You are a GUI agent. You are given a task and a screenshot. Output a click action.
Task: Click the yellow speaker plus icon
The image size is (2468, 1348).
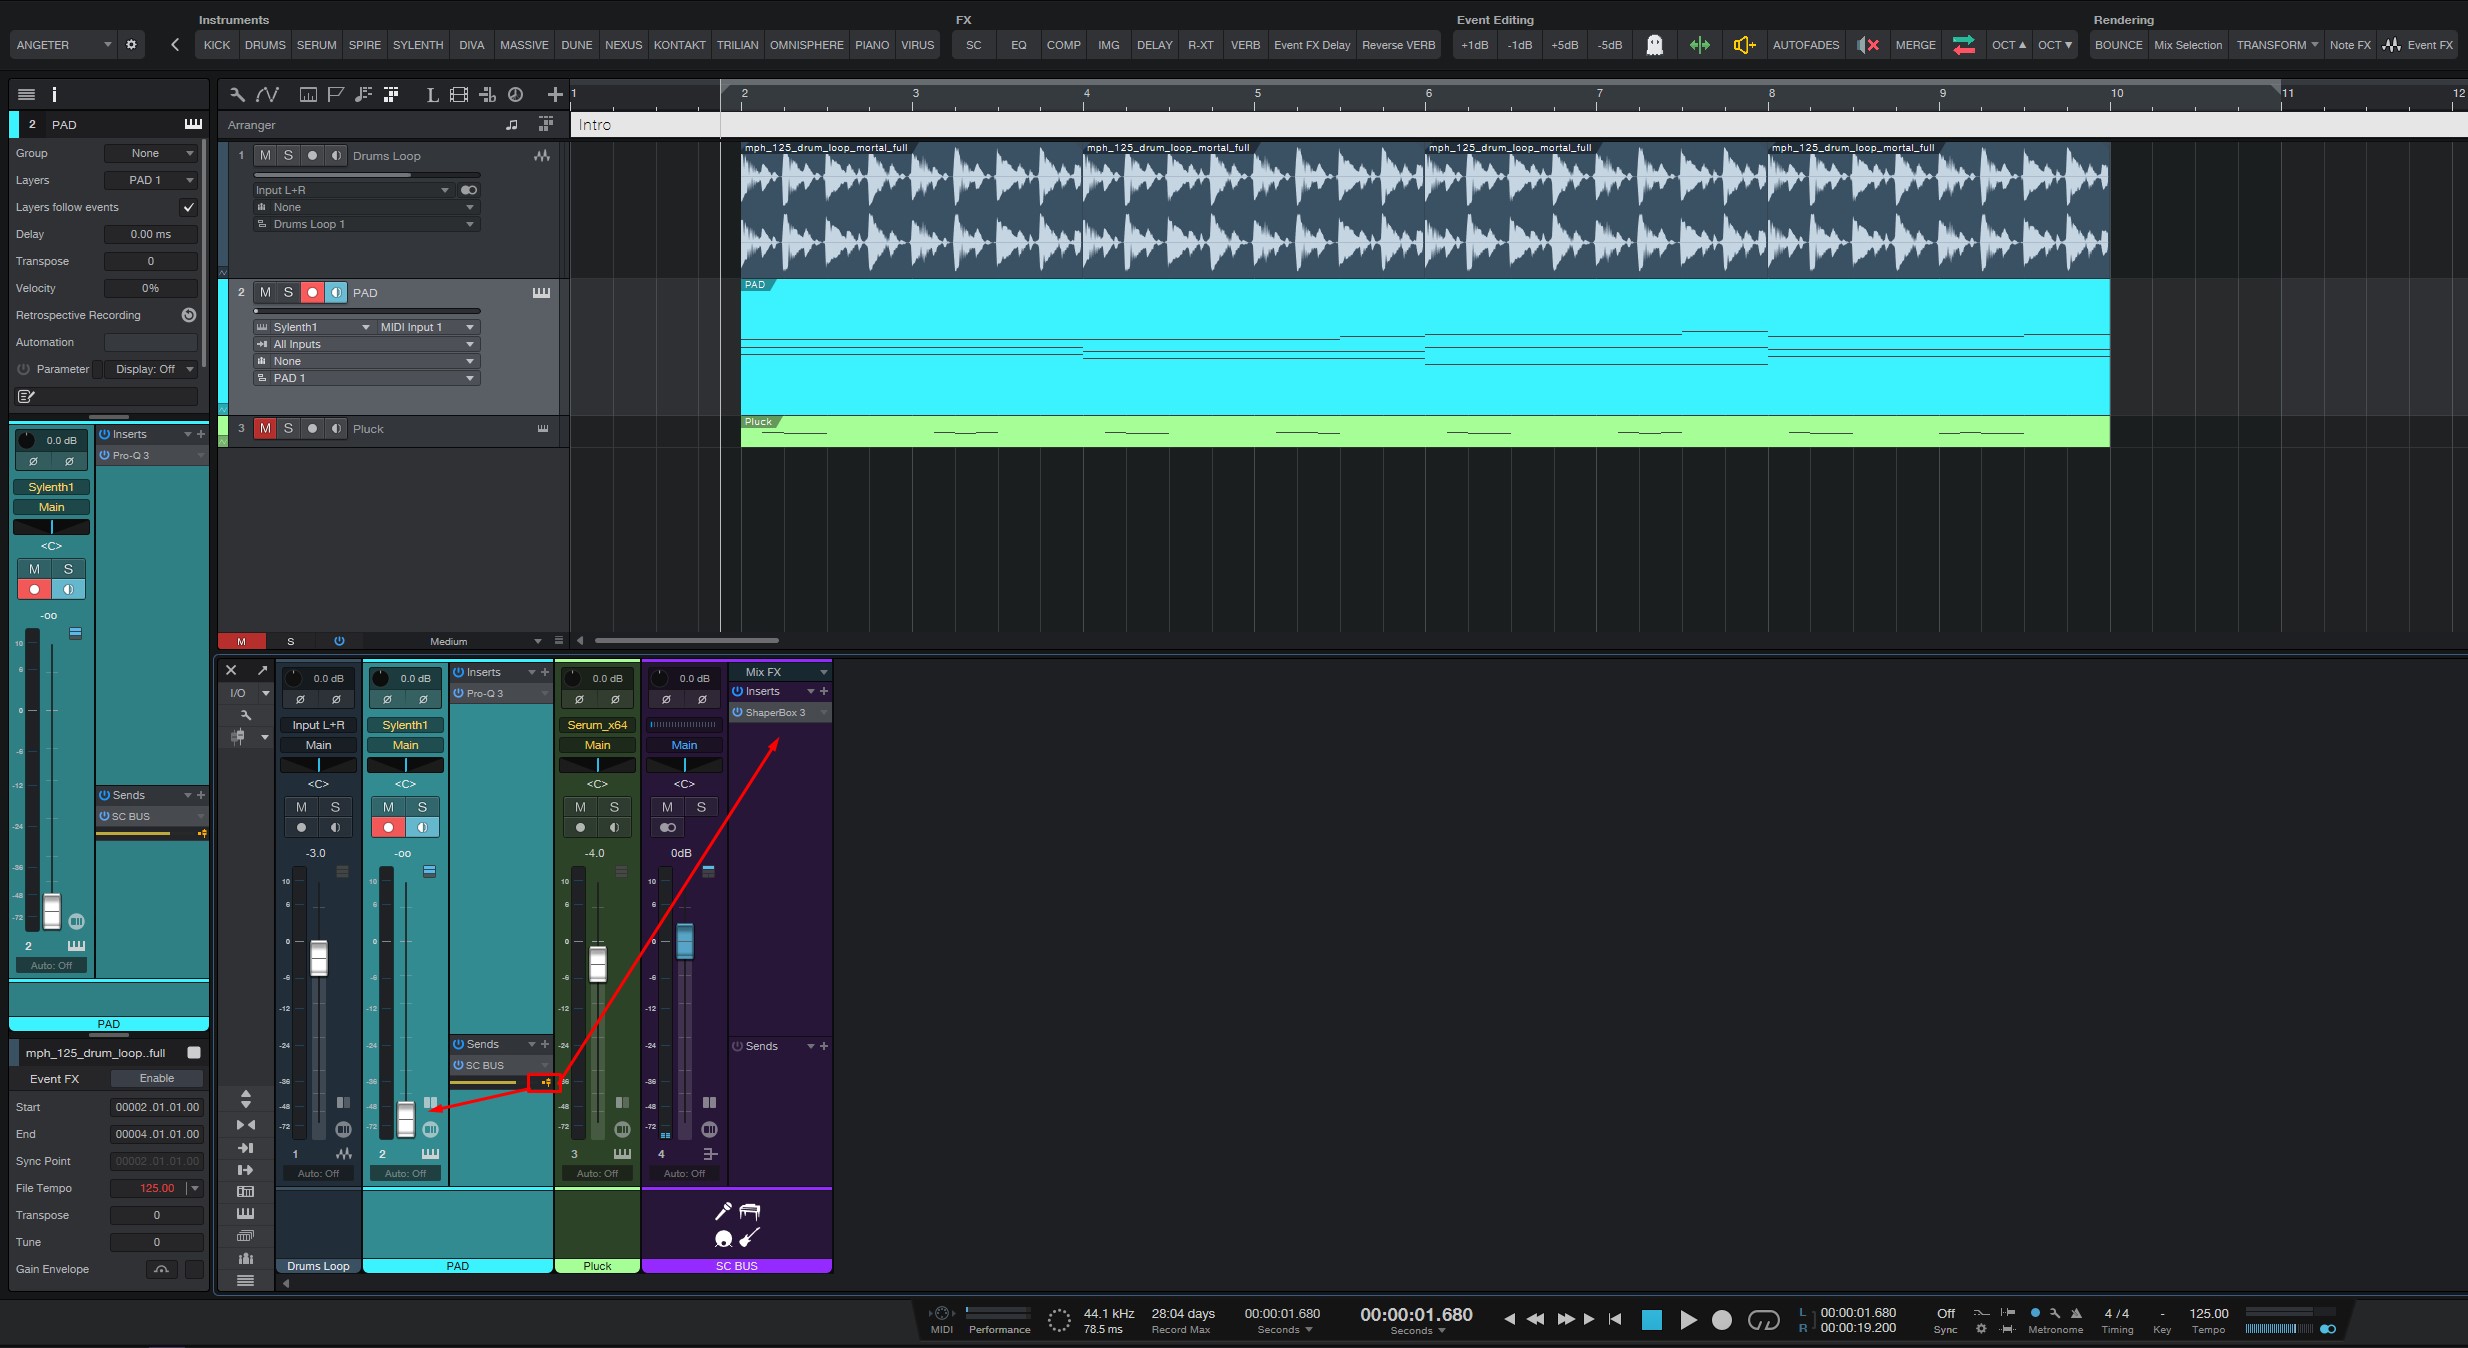[1744, 45]
